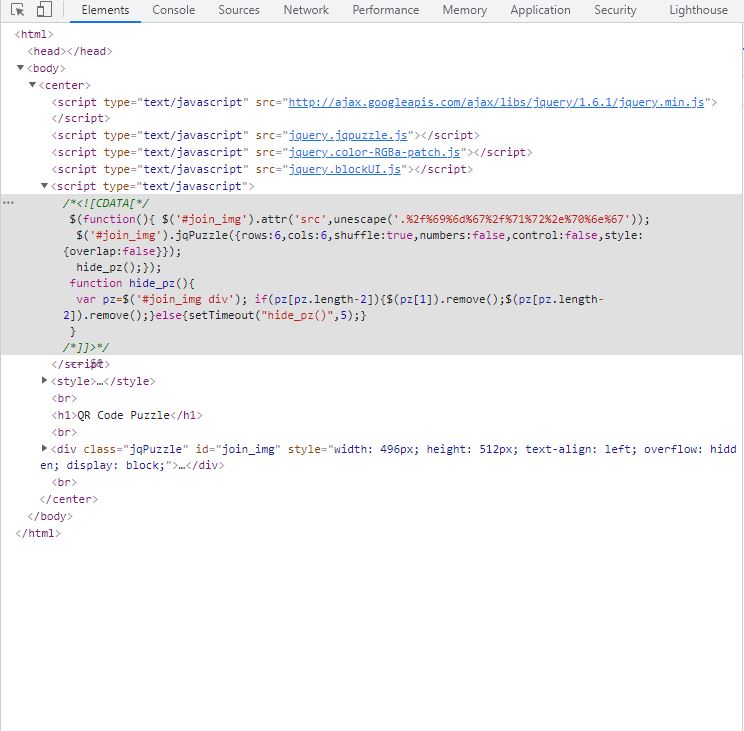Expand the jqPuzzle join_img div node
The height and width of the screenshot is (731, 744).
(44, 448)
